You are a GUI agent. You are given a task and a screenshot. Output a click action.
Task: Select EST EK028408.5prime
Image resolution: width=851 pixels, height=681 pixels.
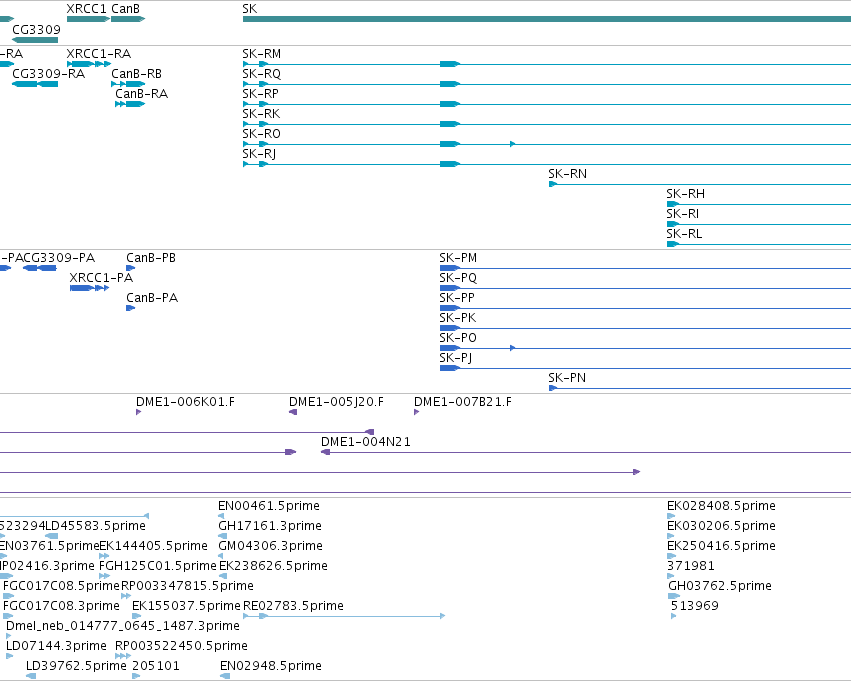click(x=671, y=516)
